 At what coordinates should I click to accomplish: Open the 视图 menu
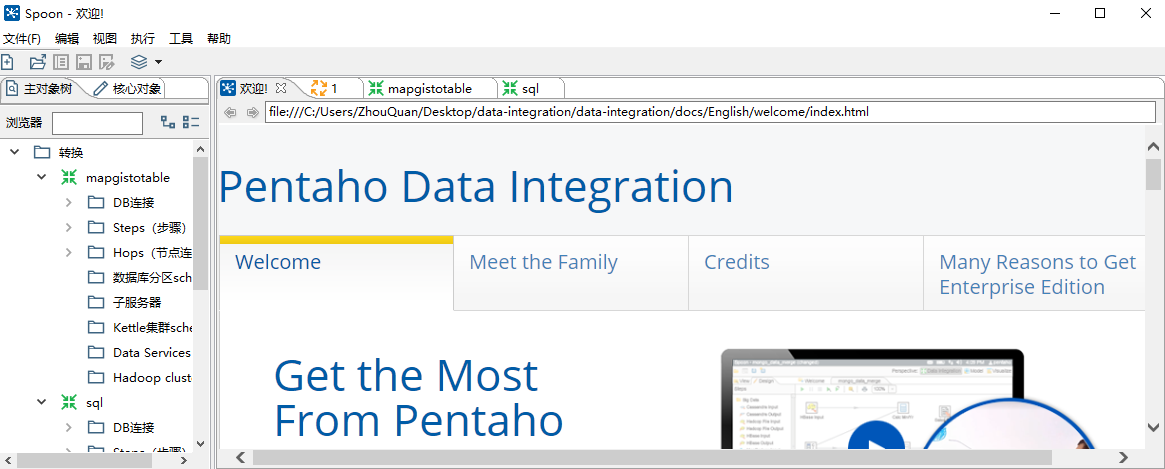(x=105, y=39)
